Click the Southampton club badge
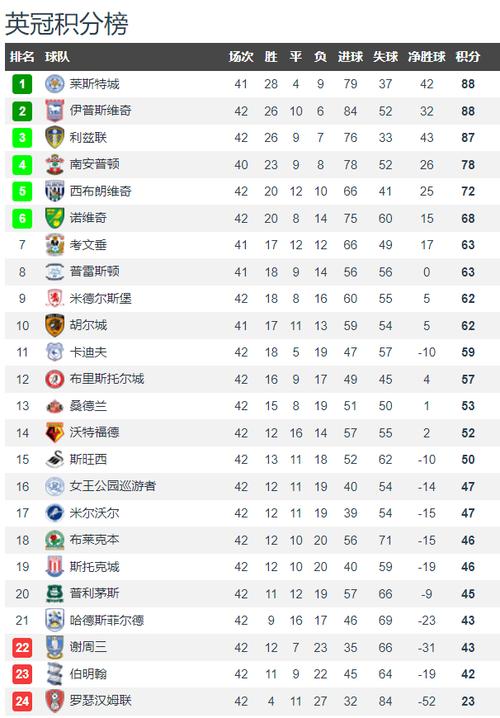500x718 pixels. (x=54, y=164)
